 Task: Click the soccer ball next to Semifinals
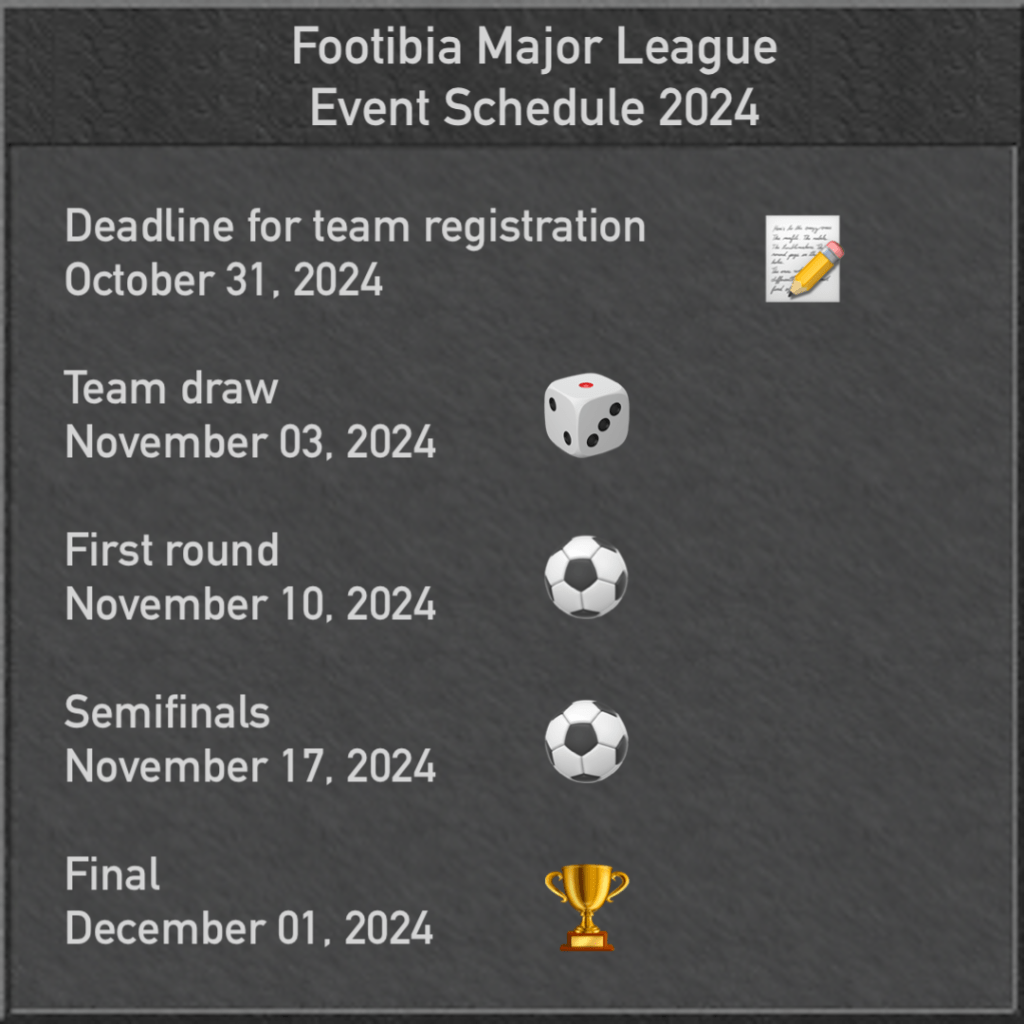coord(586,740)
